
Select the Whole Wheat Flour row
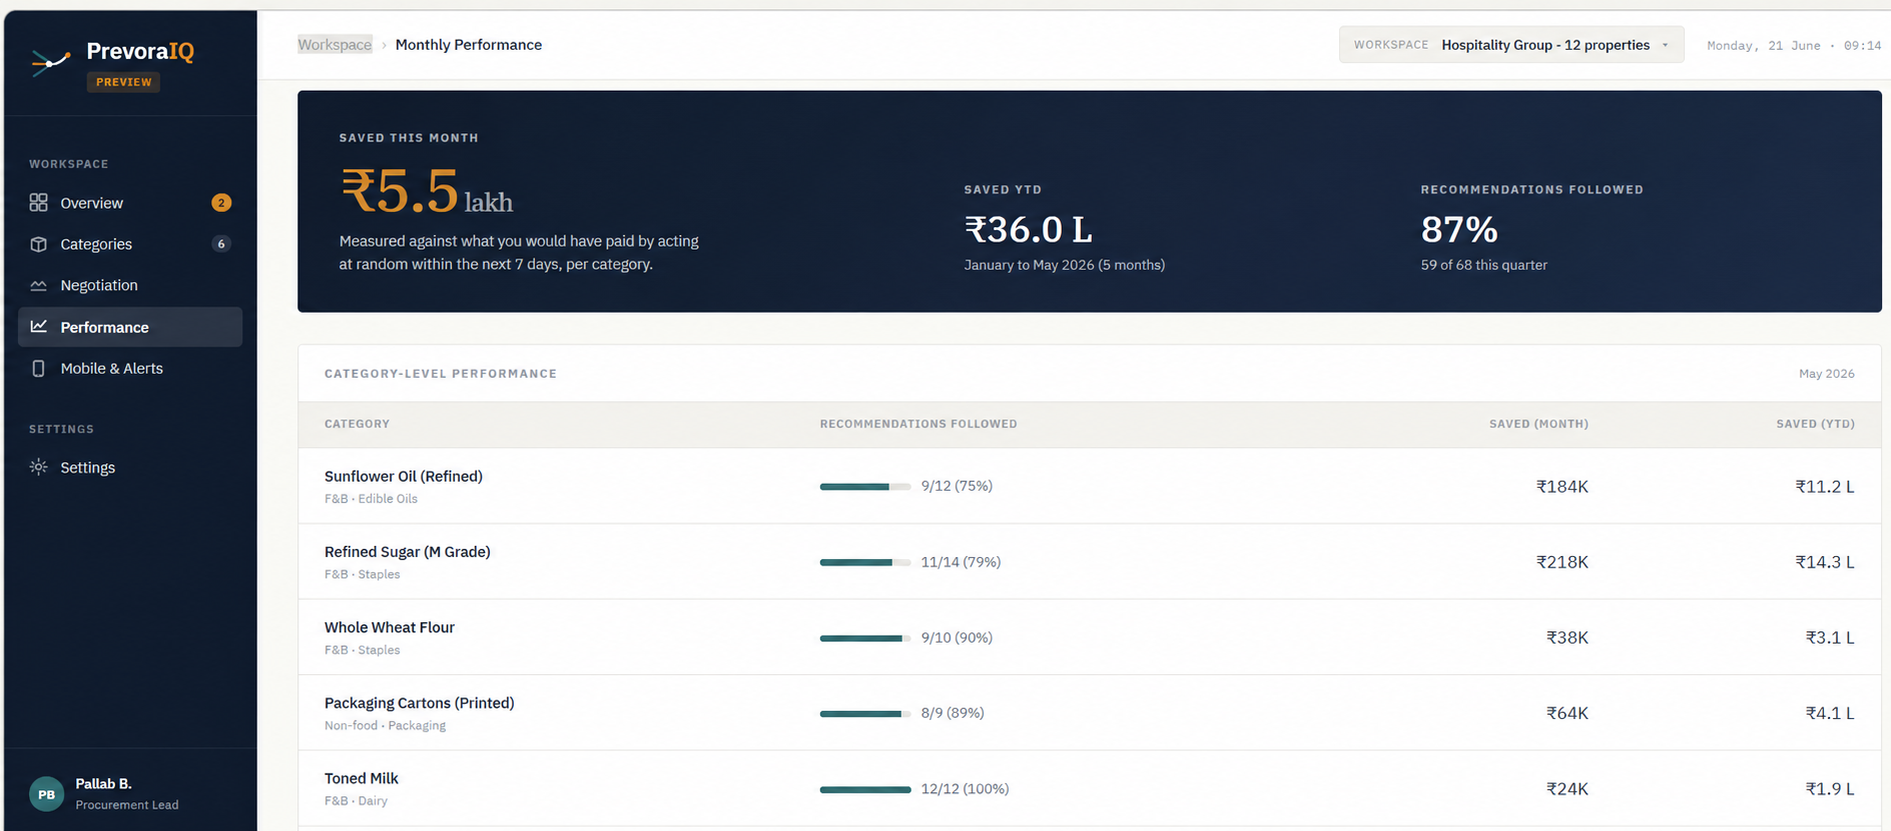(1089, 637)
